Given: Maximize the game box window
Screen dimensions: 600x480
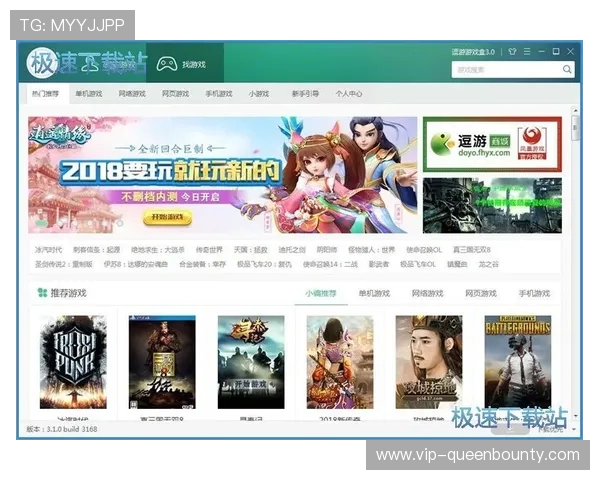Looking at the screenshot, I should [556, 51].
